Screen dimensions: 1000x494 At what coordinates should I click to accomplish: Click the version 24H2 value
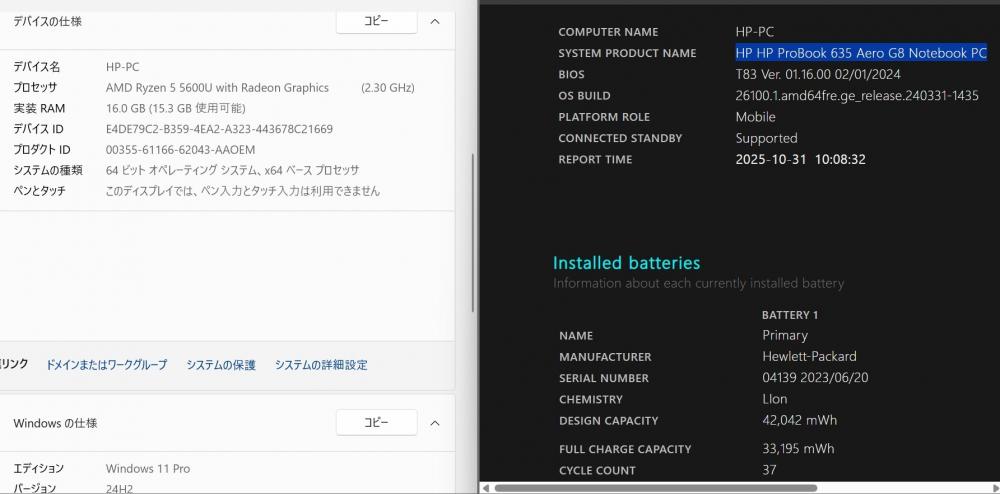tap(119, 488)
